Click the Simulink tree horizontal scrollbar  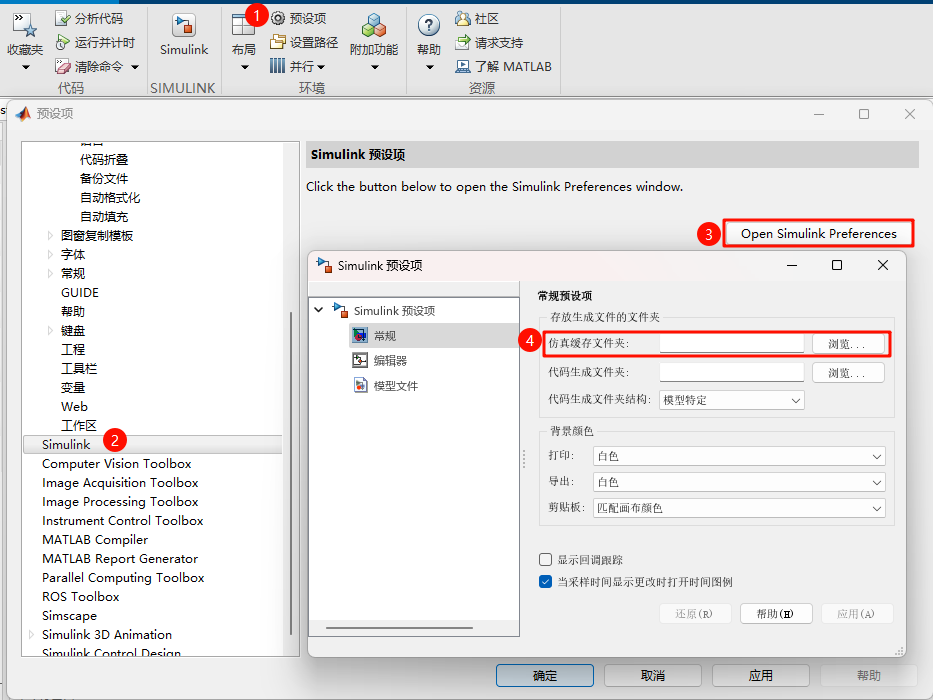point(399,627)
